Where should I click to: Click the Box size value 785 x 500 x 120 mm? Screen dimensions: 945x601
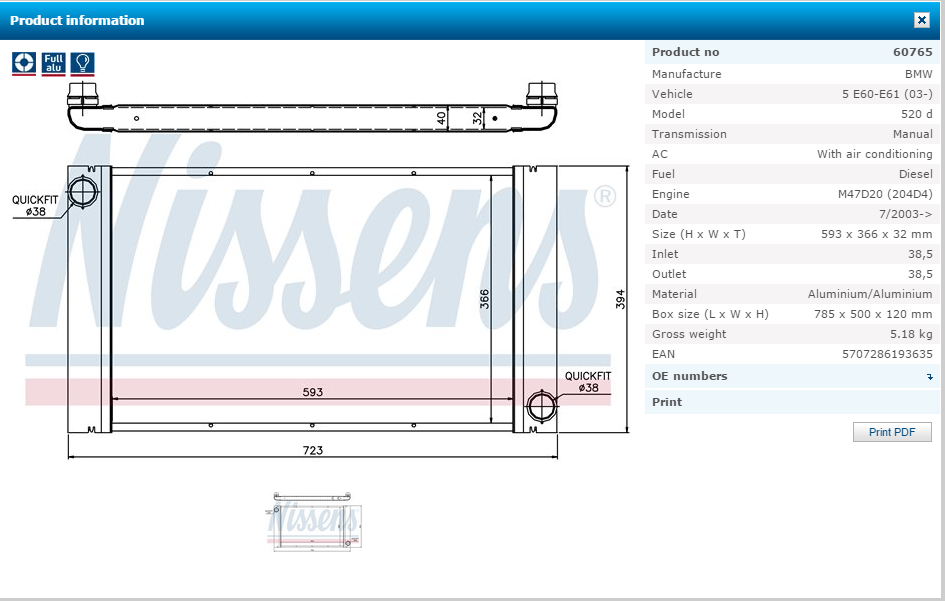[873, 314]
